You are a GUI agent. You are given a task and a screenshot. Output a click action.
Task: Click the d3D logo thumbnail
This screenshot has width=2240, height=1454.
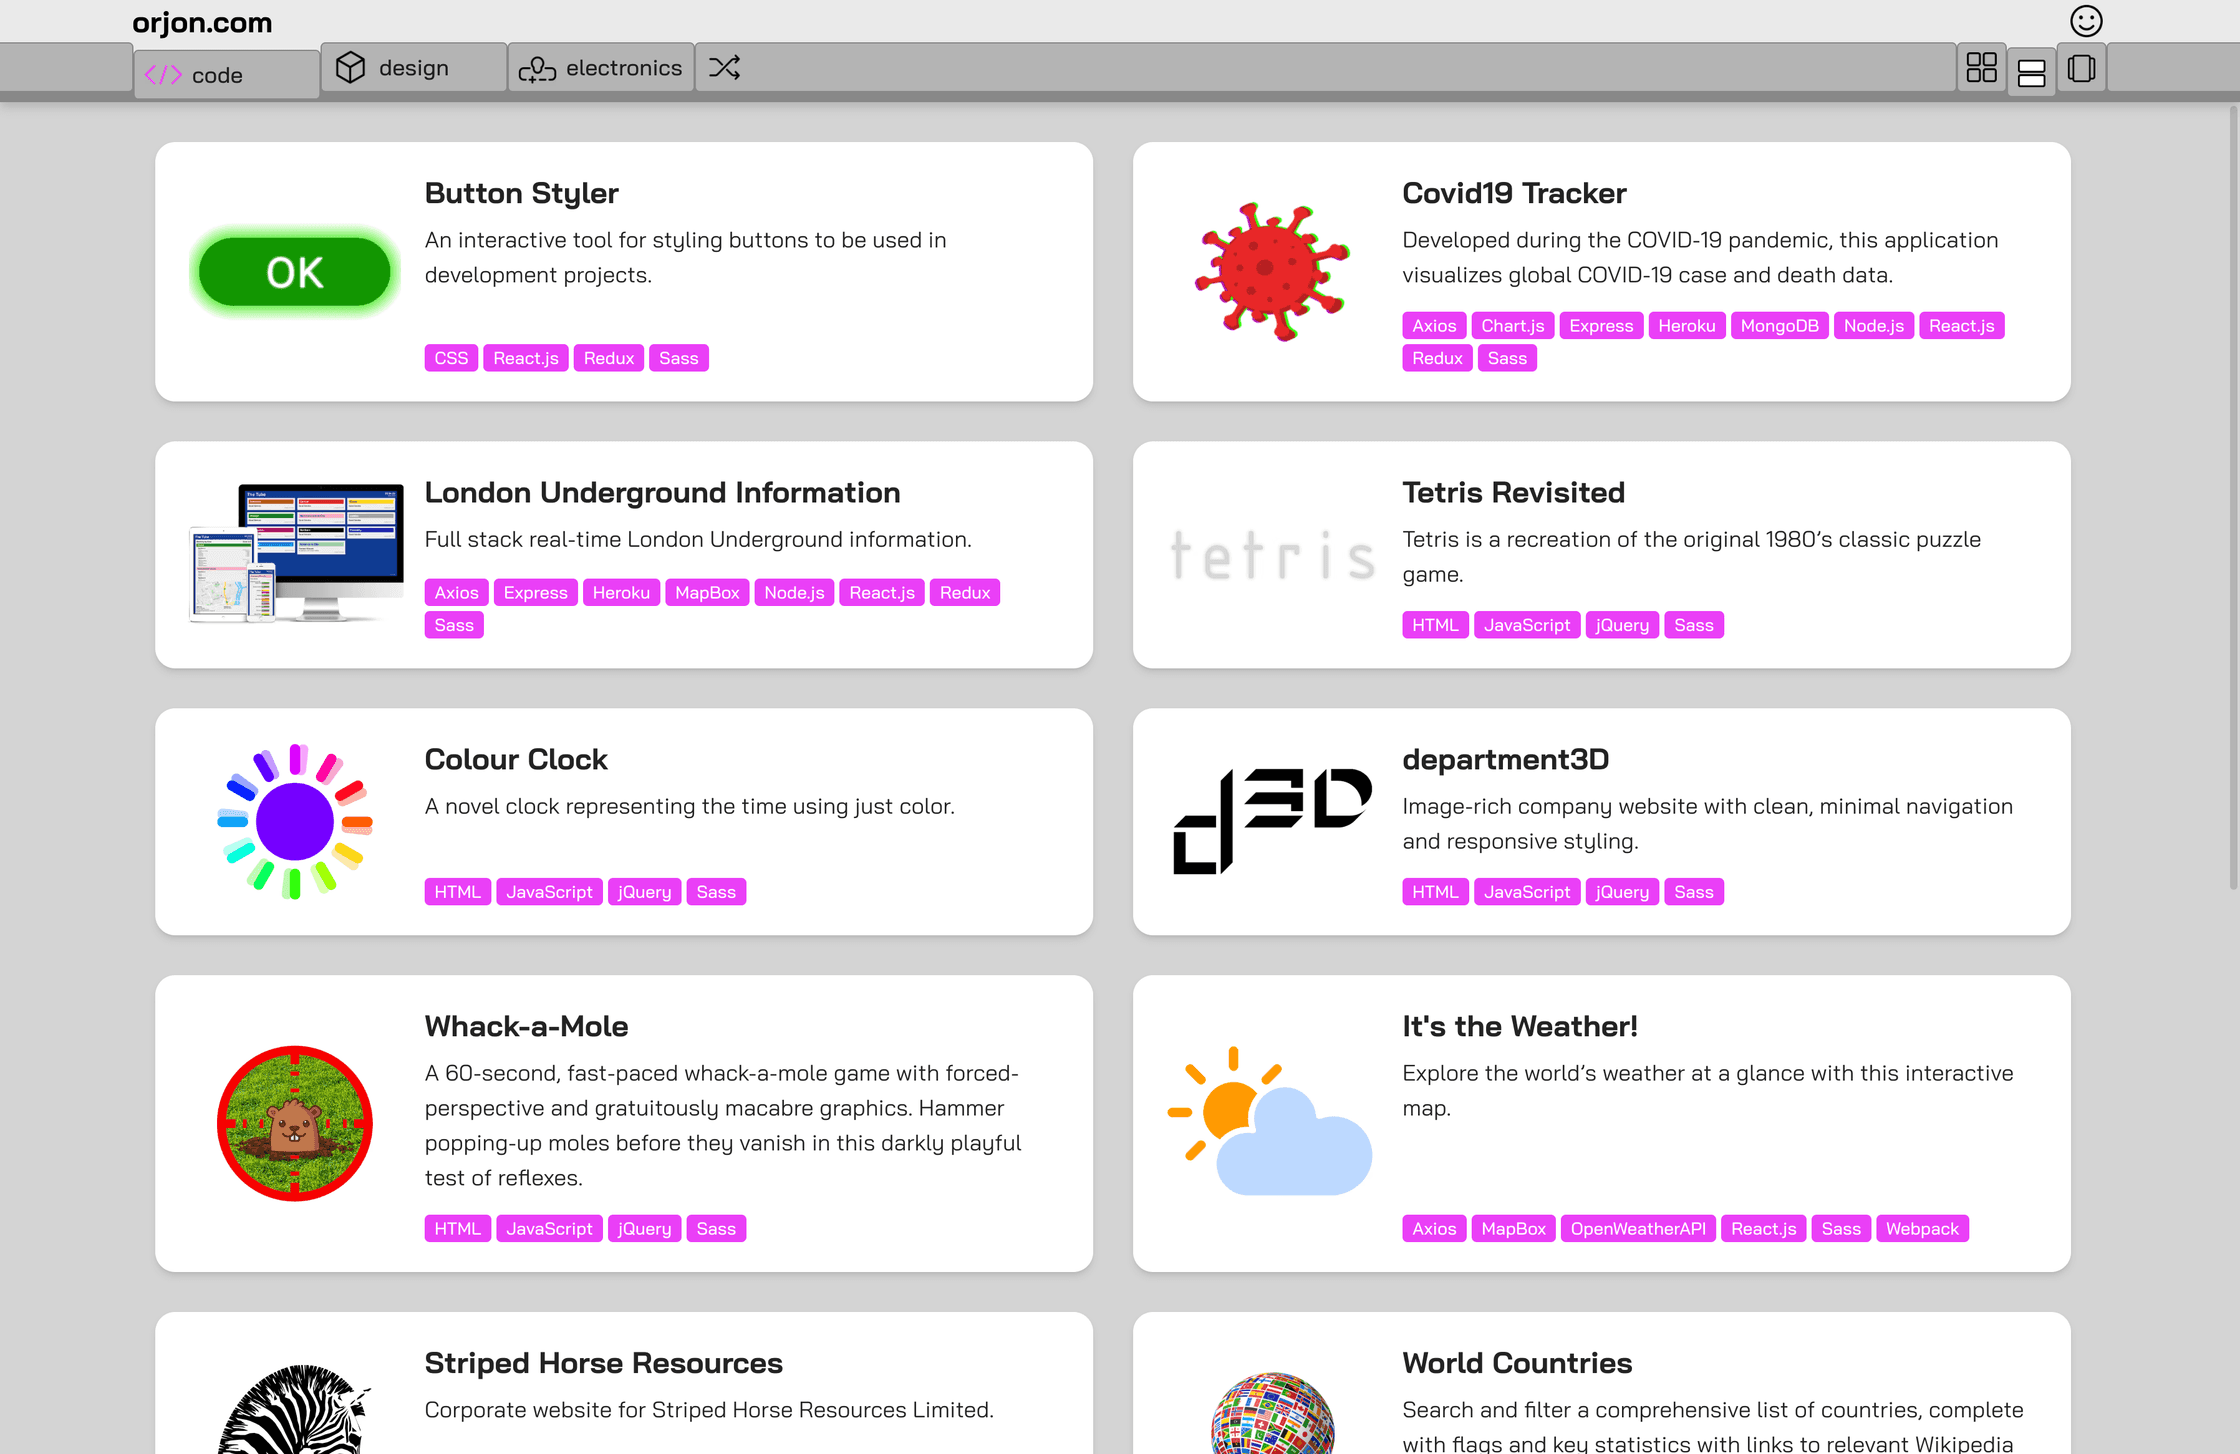tap(1272, 821)
